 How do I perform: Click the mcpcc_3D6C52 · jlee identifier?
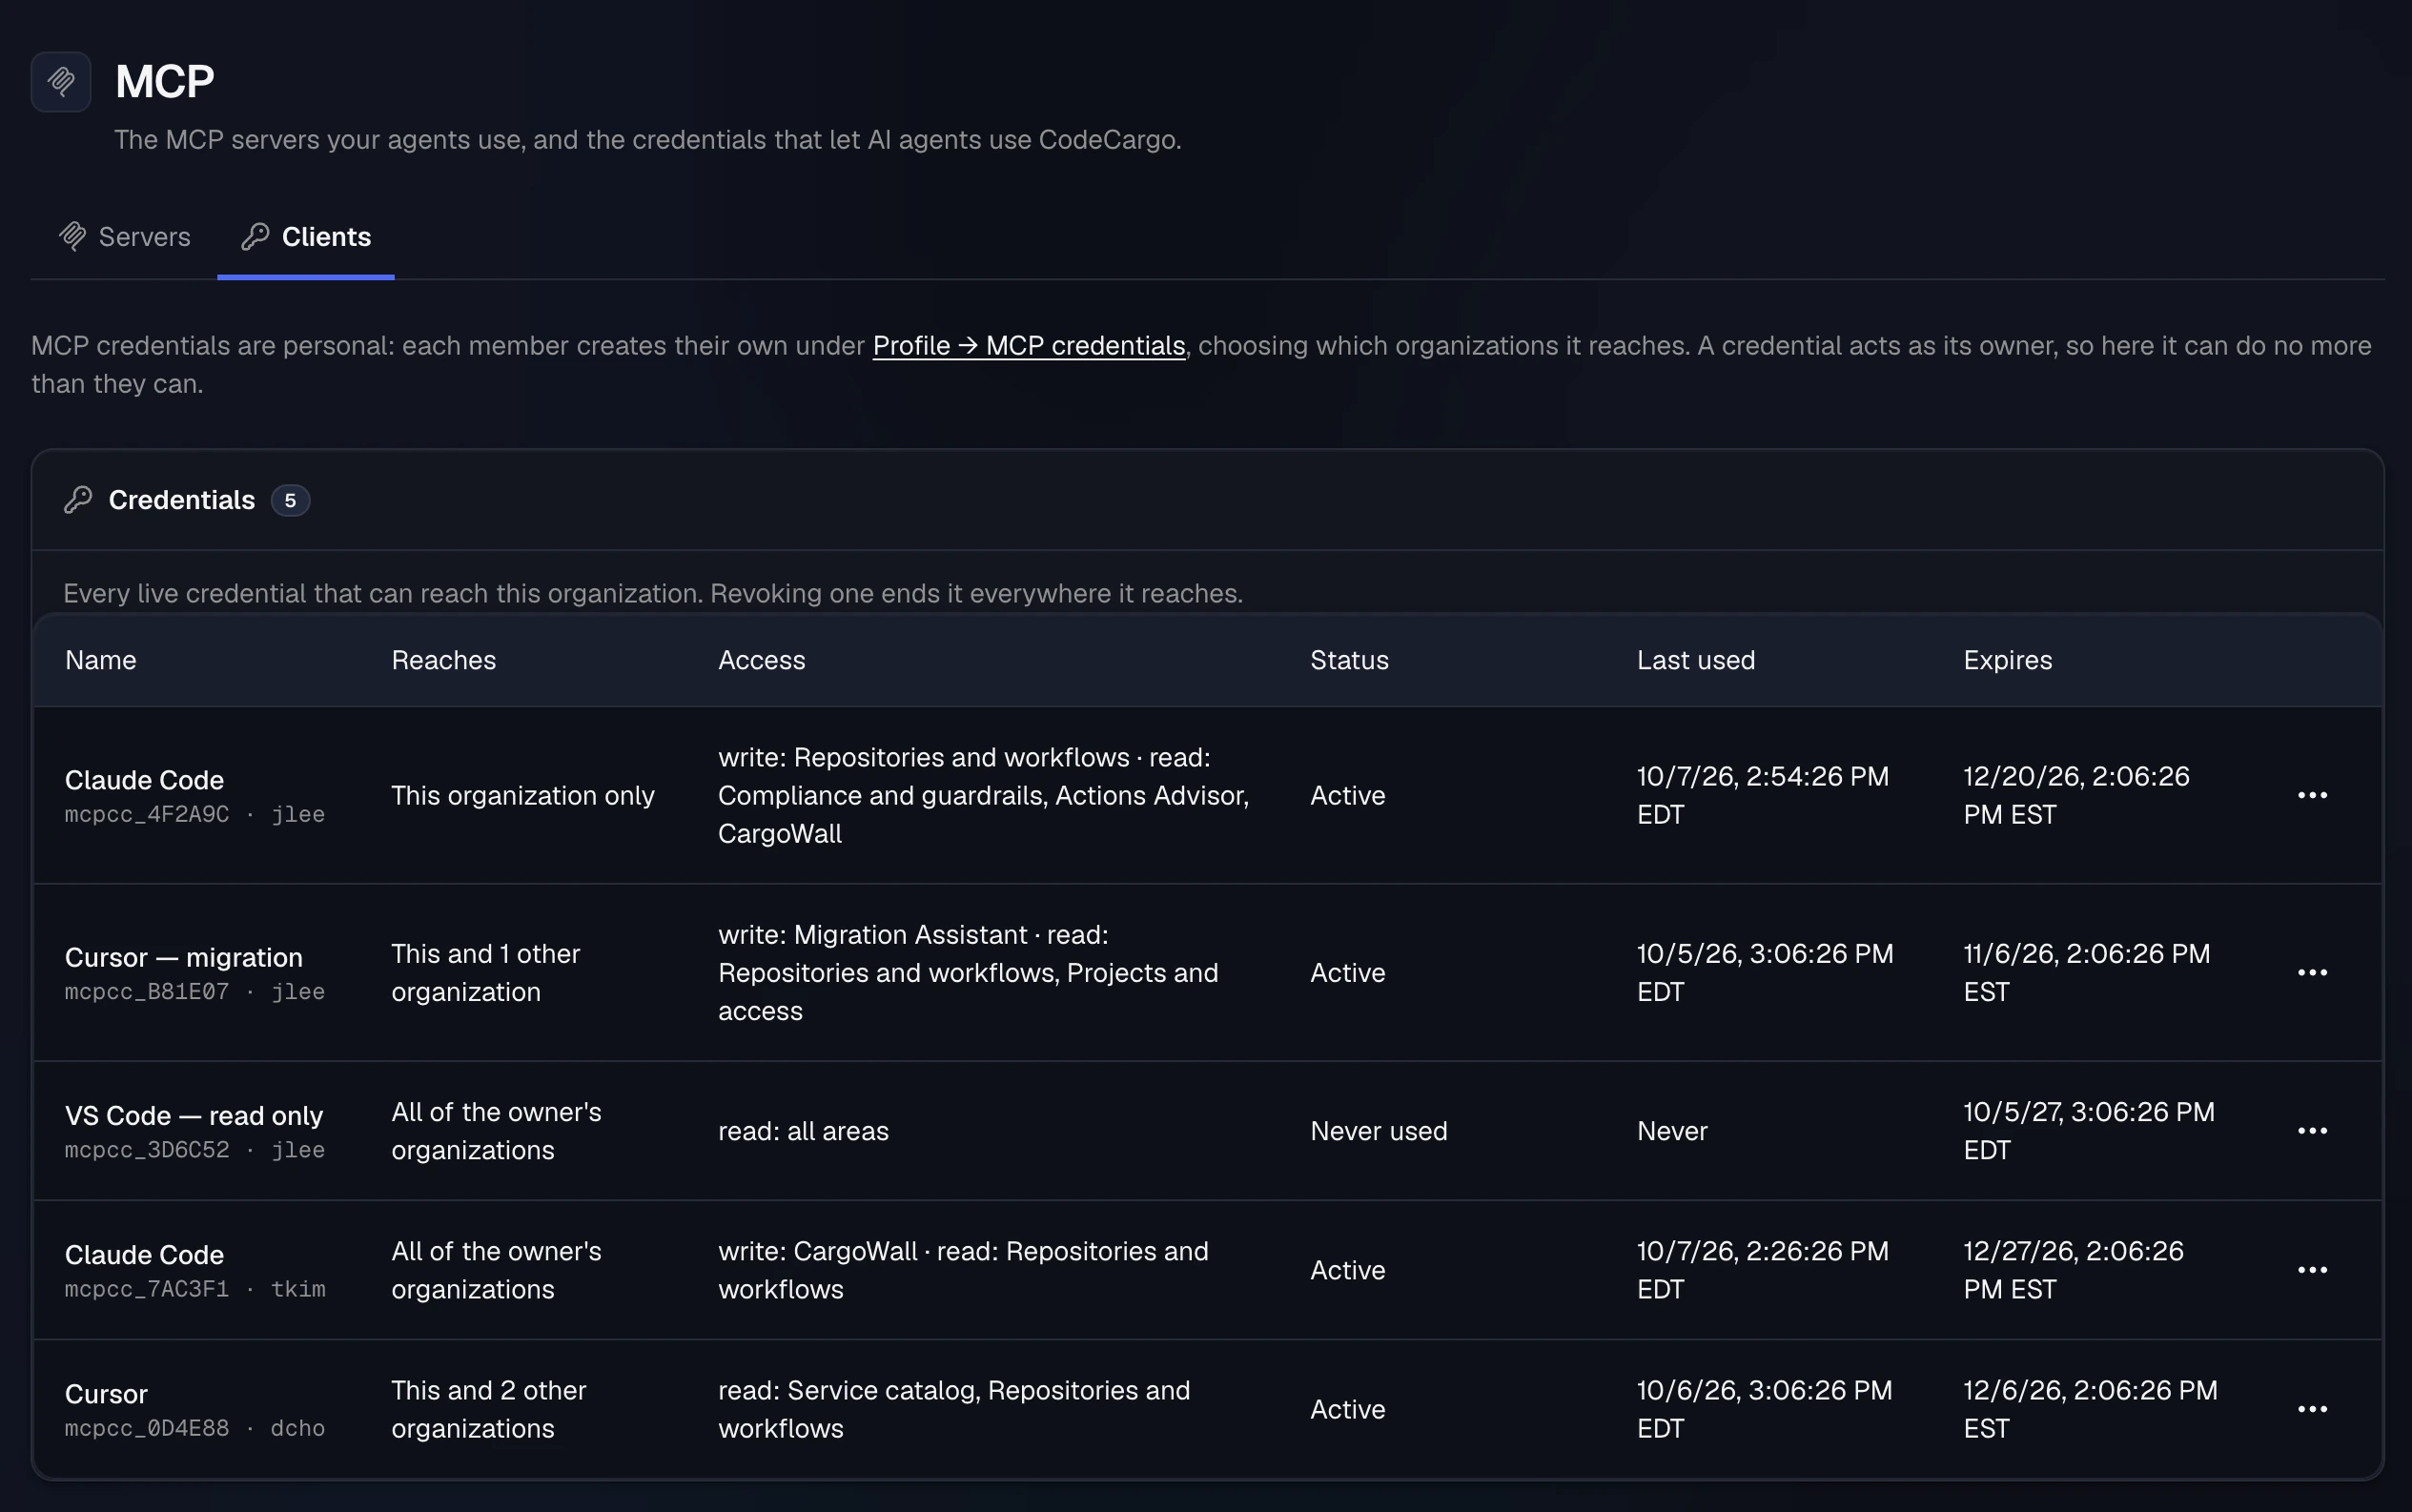pyautogui.click(x=195, y=1149)
